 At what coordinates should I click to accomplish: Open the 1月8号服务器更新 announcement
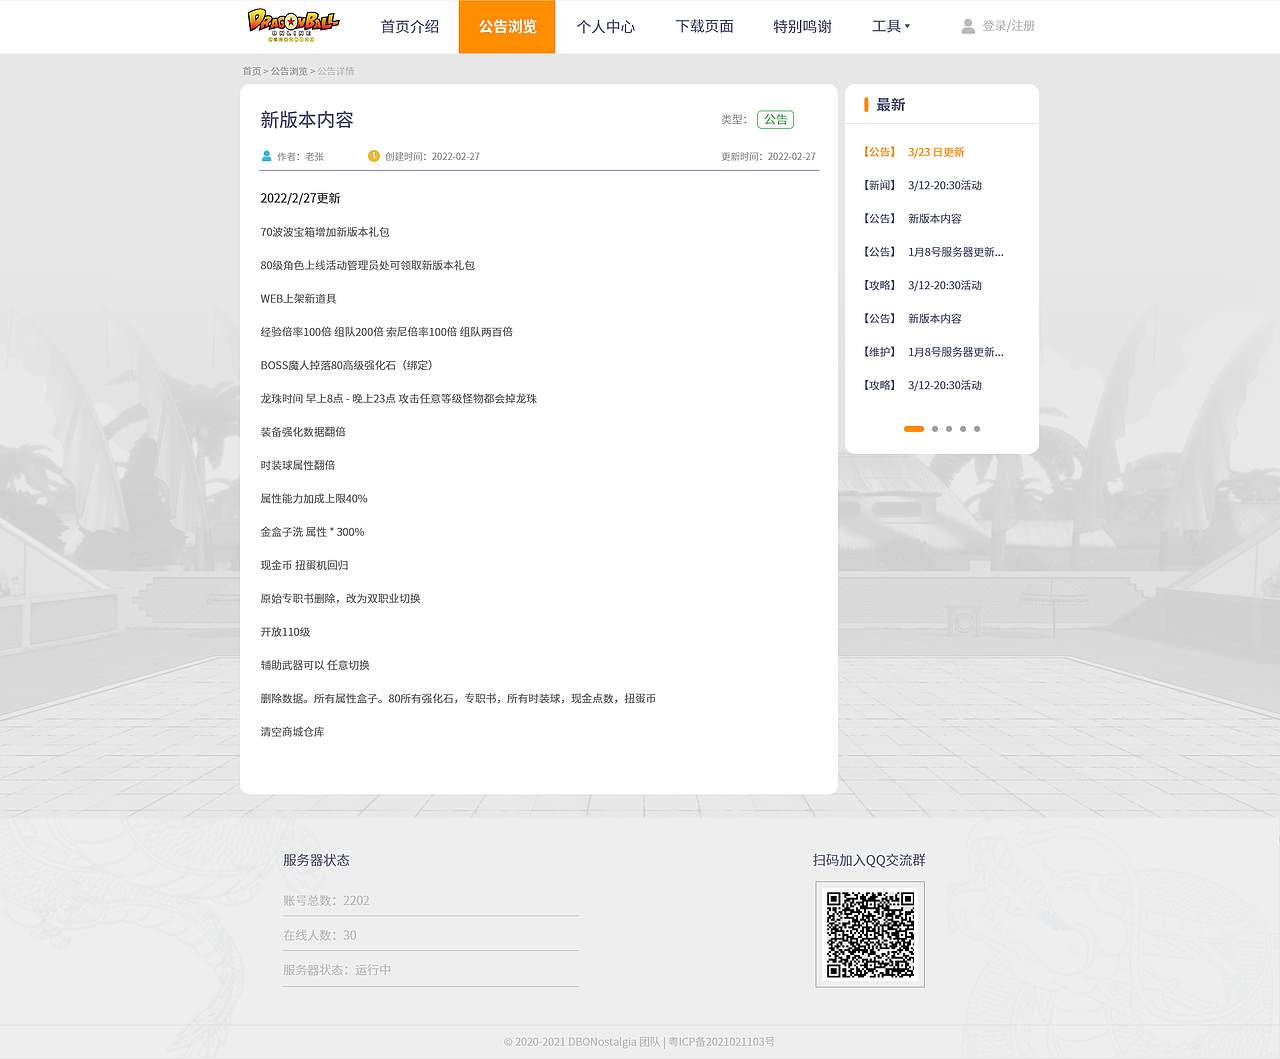click(955, 251)
